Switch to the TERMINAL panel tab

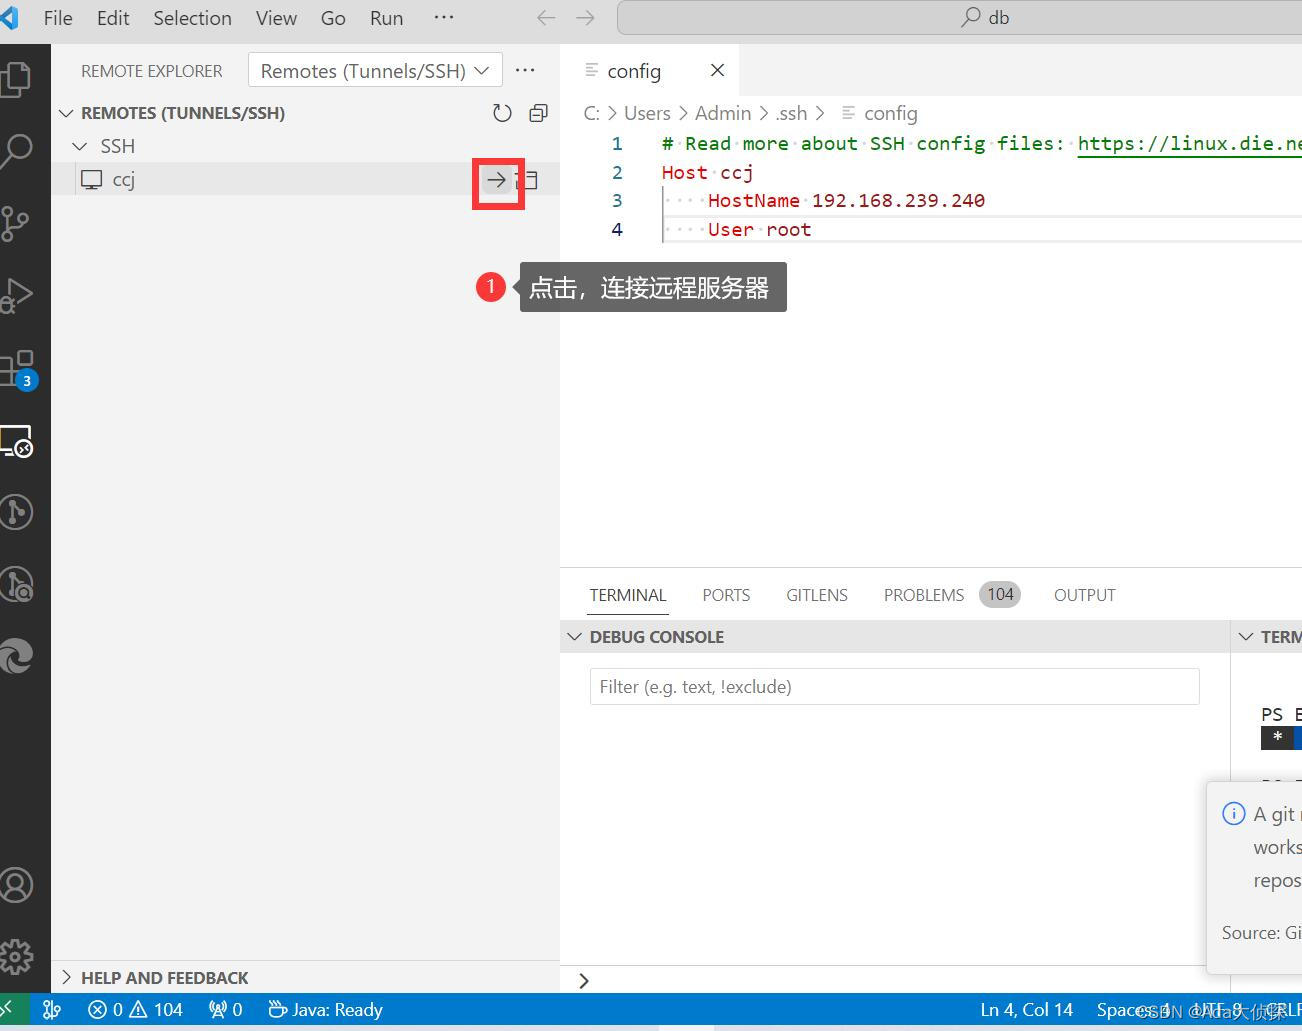pyautogui.click(x=628, y=595)
